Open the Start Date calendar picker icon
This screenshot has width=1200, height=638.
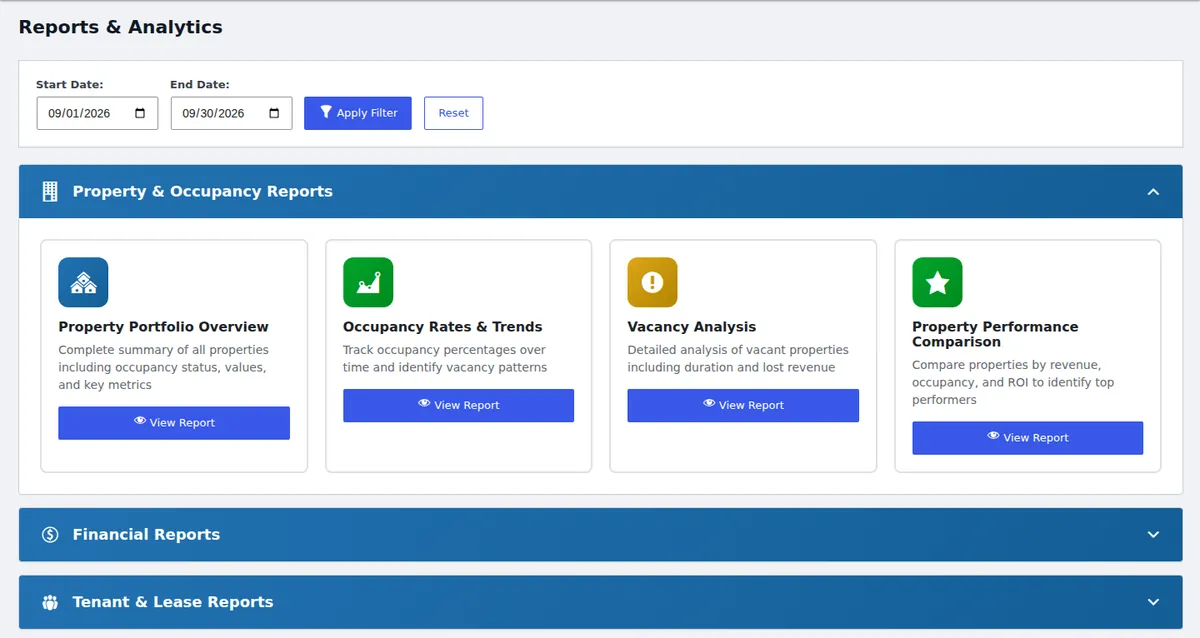[140, 113]
